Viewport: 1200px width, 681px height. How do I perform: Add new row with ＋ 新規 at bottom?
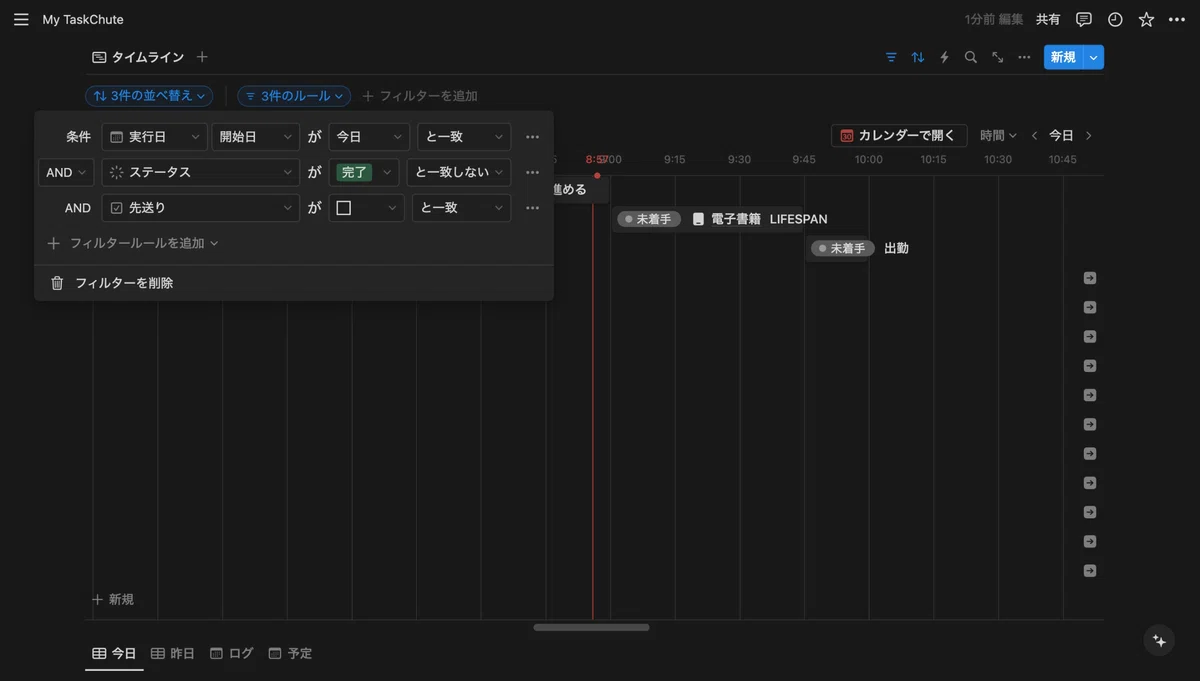coord(113,600)
